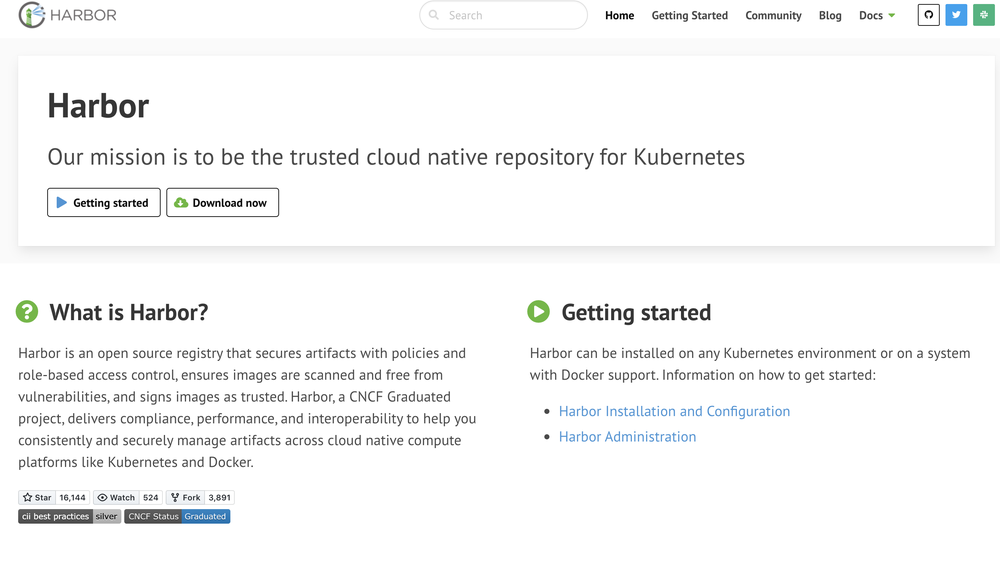Click the 3,891 fork count
This screenshot has width=1000, height=572.
219,497
